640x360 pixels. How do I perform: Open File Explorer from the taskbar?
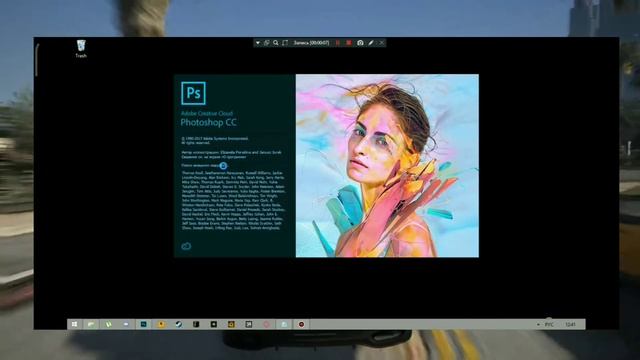(91, 324)
